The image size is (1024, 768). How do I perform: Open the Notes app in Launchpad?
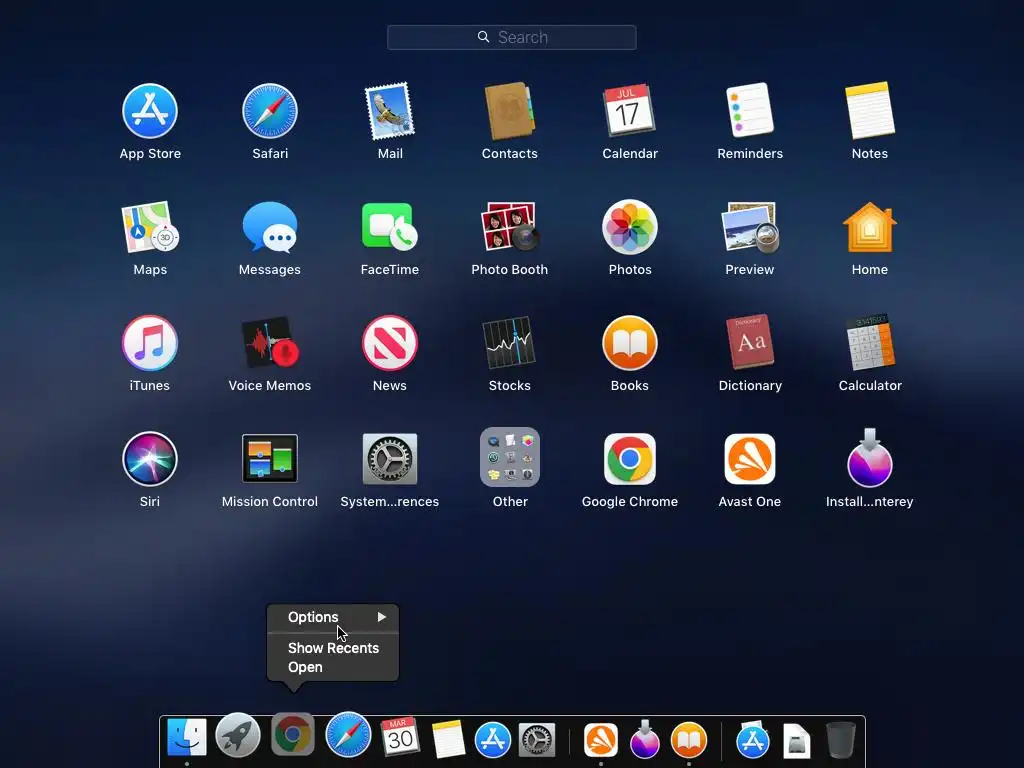tap(870, 110)
